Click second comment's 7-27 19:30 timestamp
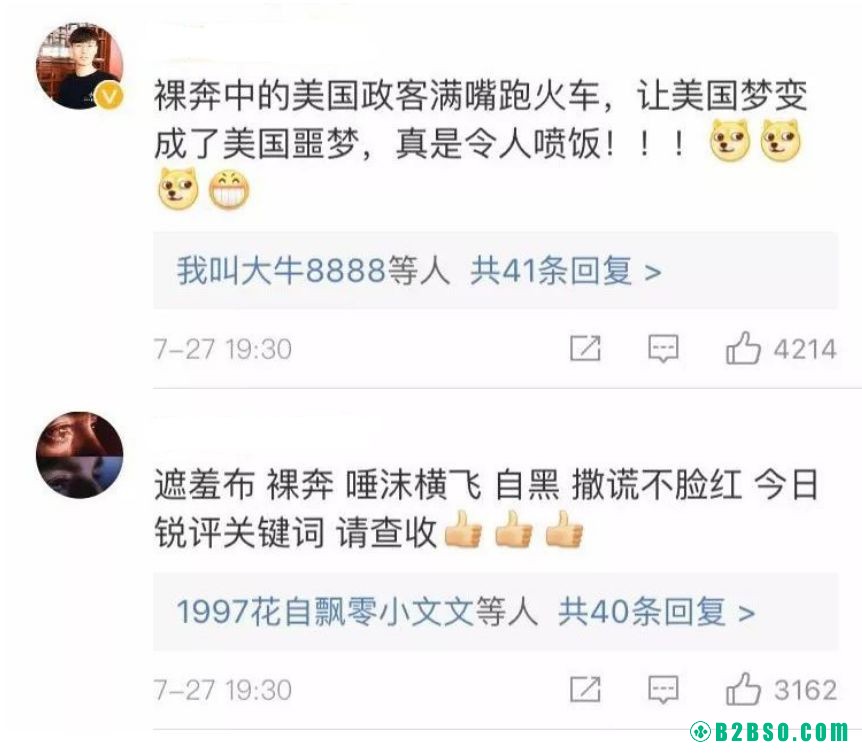This screenshot has height=754, width=862. (x=223, y=690)
